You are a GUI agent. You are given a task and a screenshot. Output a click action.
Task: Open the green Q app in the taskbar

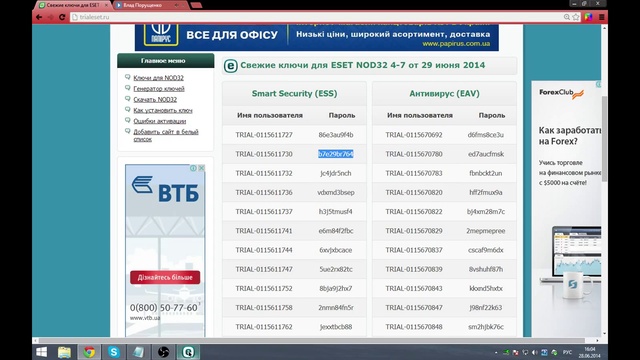(x=188, y=352)
